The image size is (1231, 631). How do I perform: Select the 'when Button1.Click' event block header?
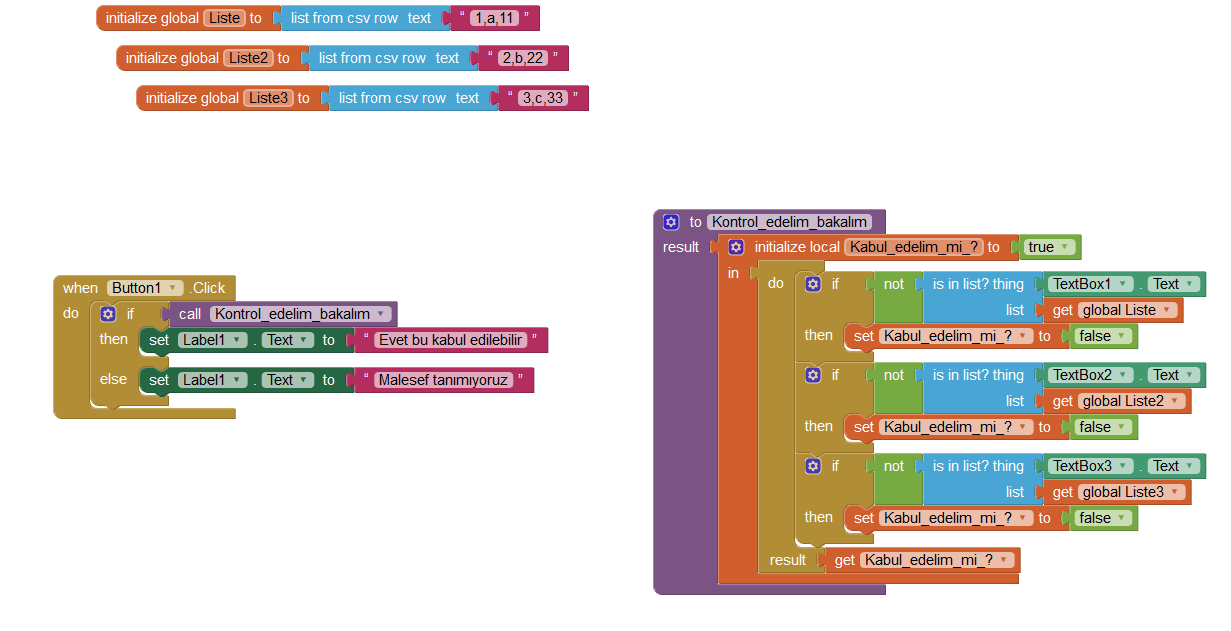pos(144,288)
